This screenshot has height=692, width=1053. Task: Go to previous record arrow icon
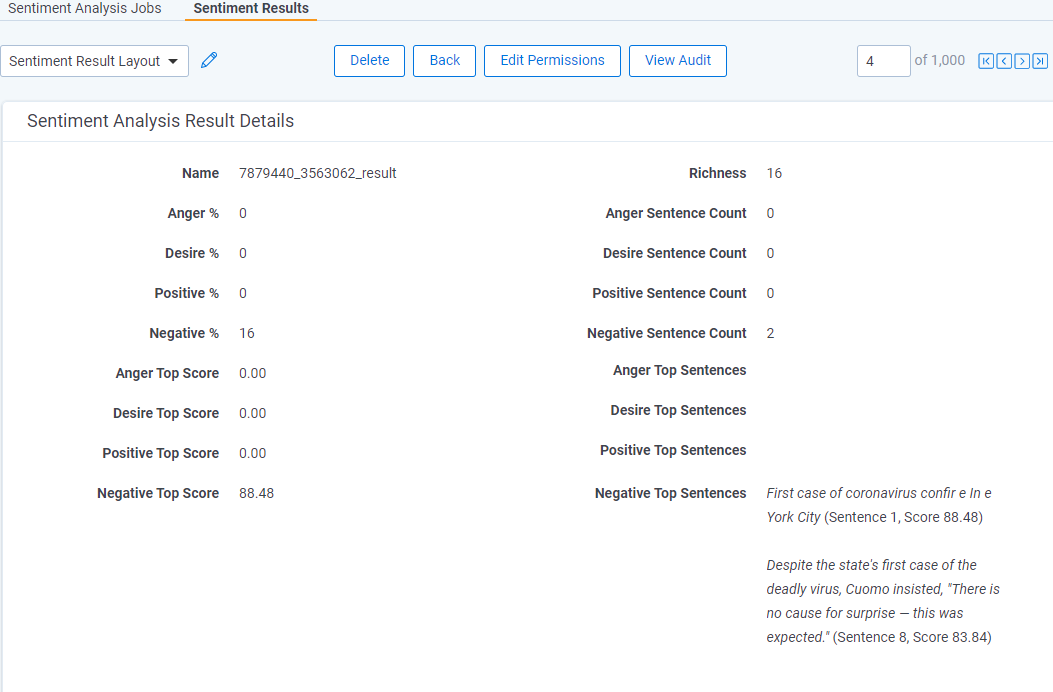[1004, 61]
